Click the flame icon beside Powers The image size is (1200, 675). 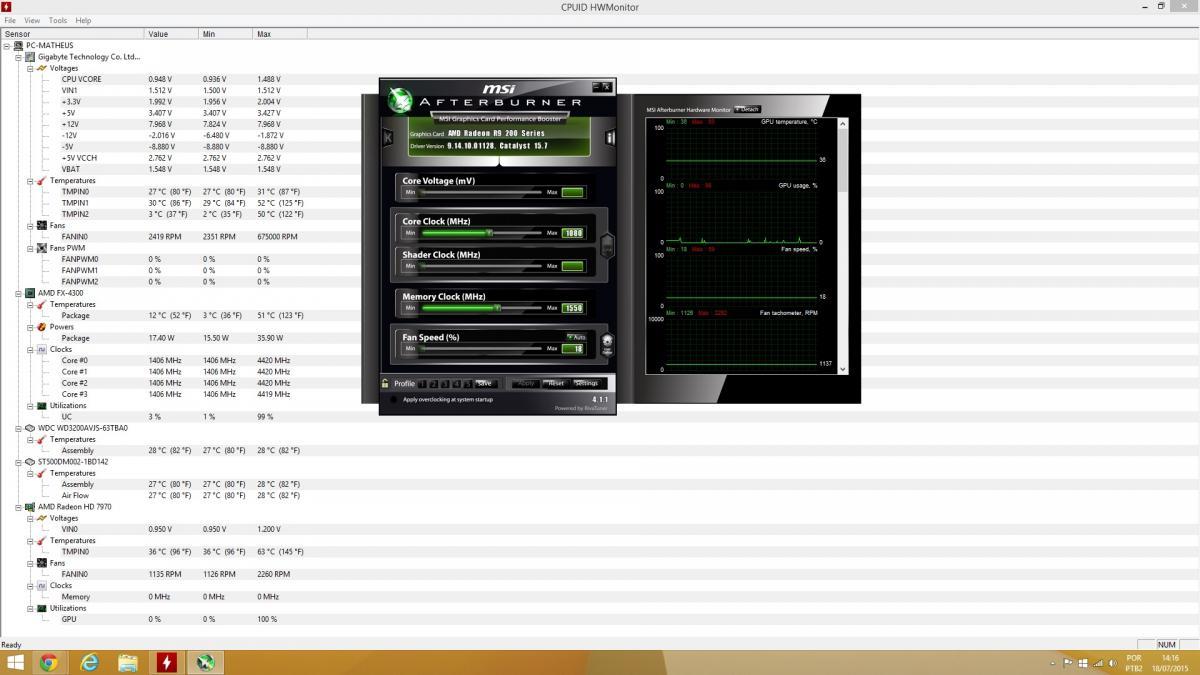pos(41,327)
